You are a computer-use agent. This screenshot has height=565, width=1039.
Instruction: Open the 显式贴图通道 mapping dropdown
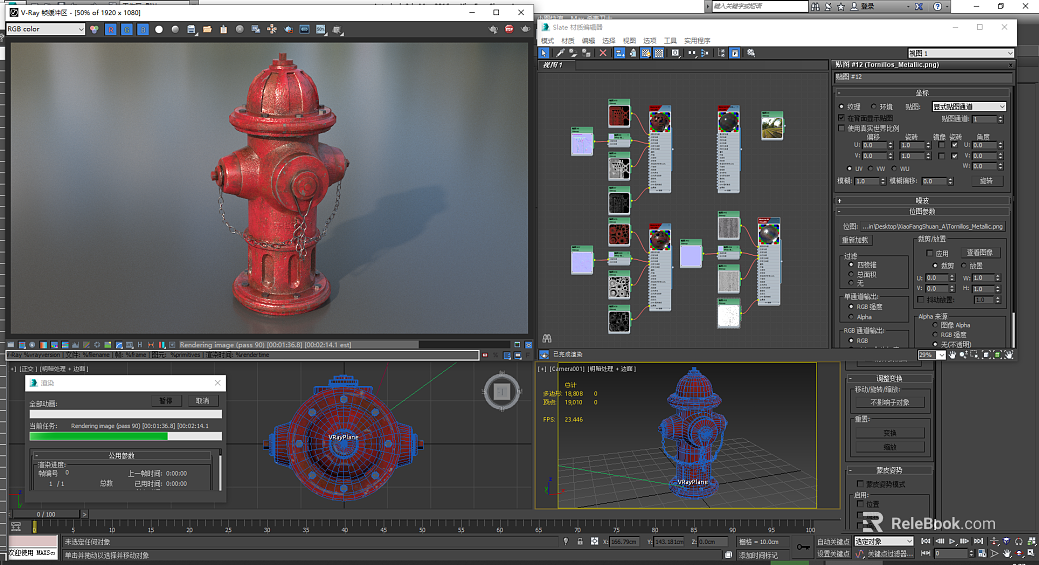point(969,107)
